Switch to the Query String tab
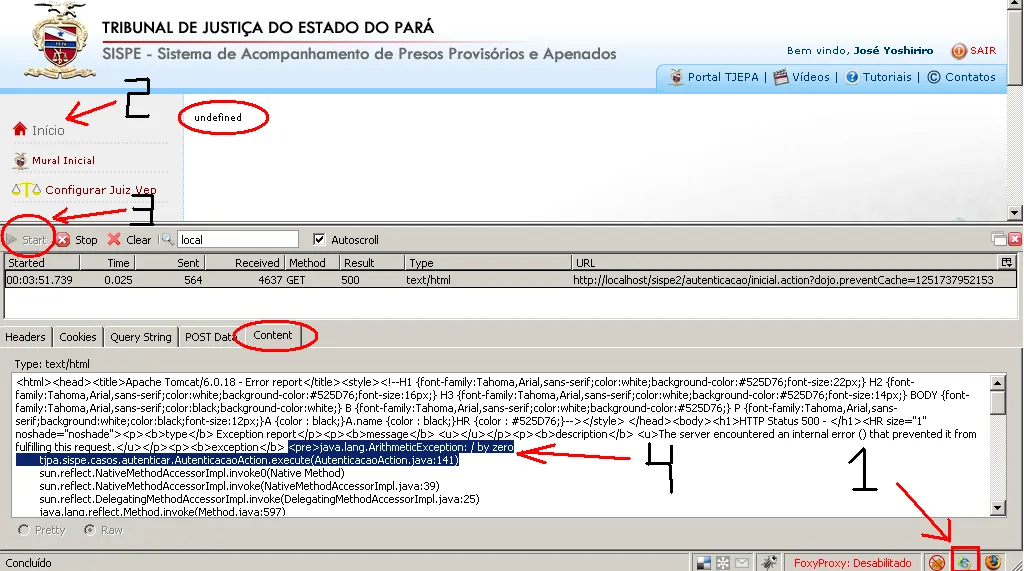 [140, 337]
